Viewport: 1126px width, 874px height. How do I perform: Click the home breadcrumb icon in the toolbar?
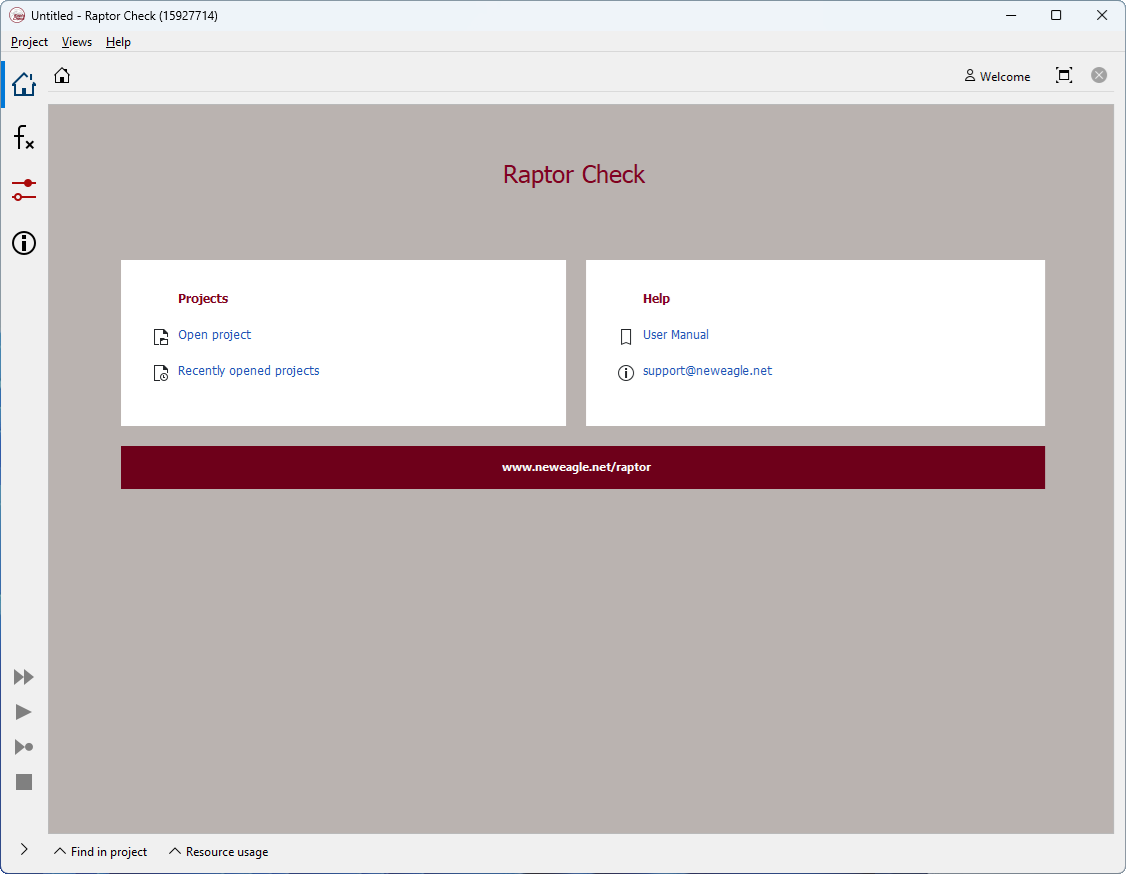(x=62, y=75)
